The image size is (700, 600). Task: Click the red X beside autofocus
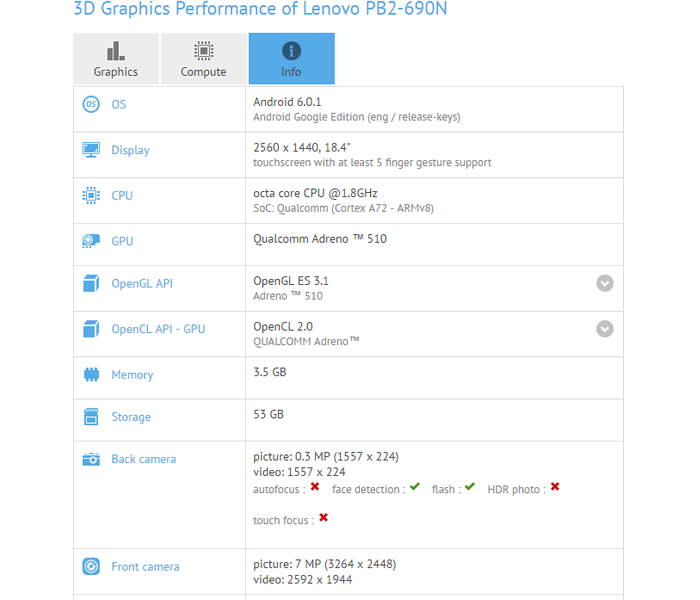coord(315,487)
